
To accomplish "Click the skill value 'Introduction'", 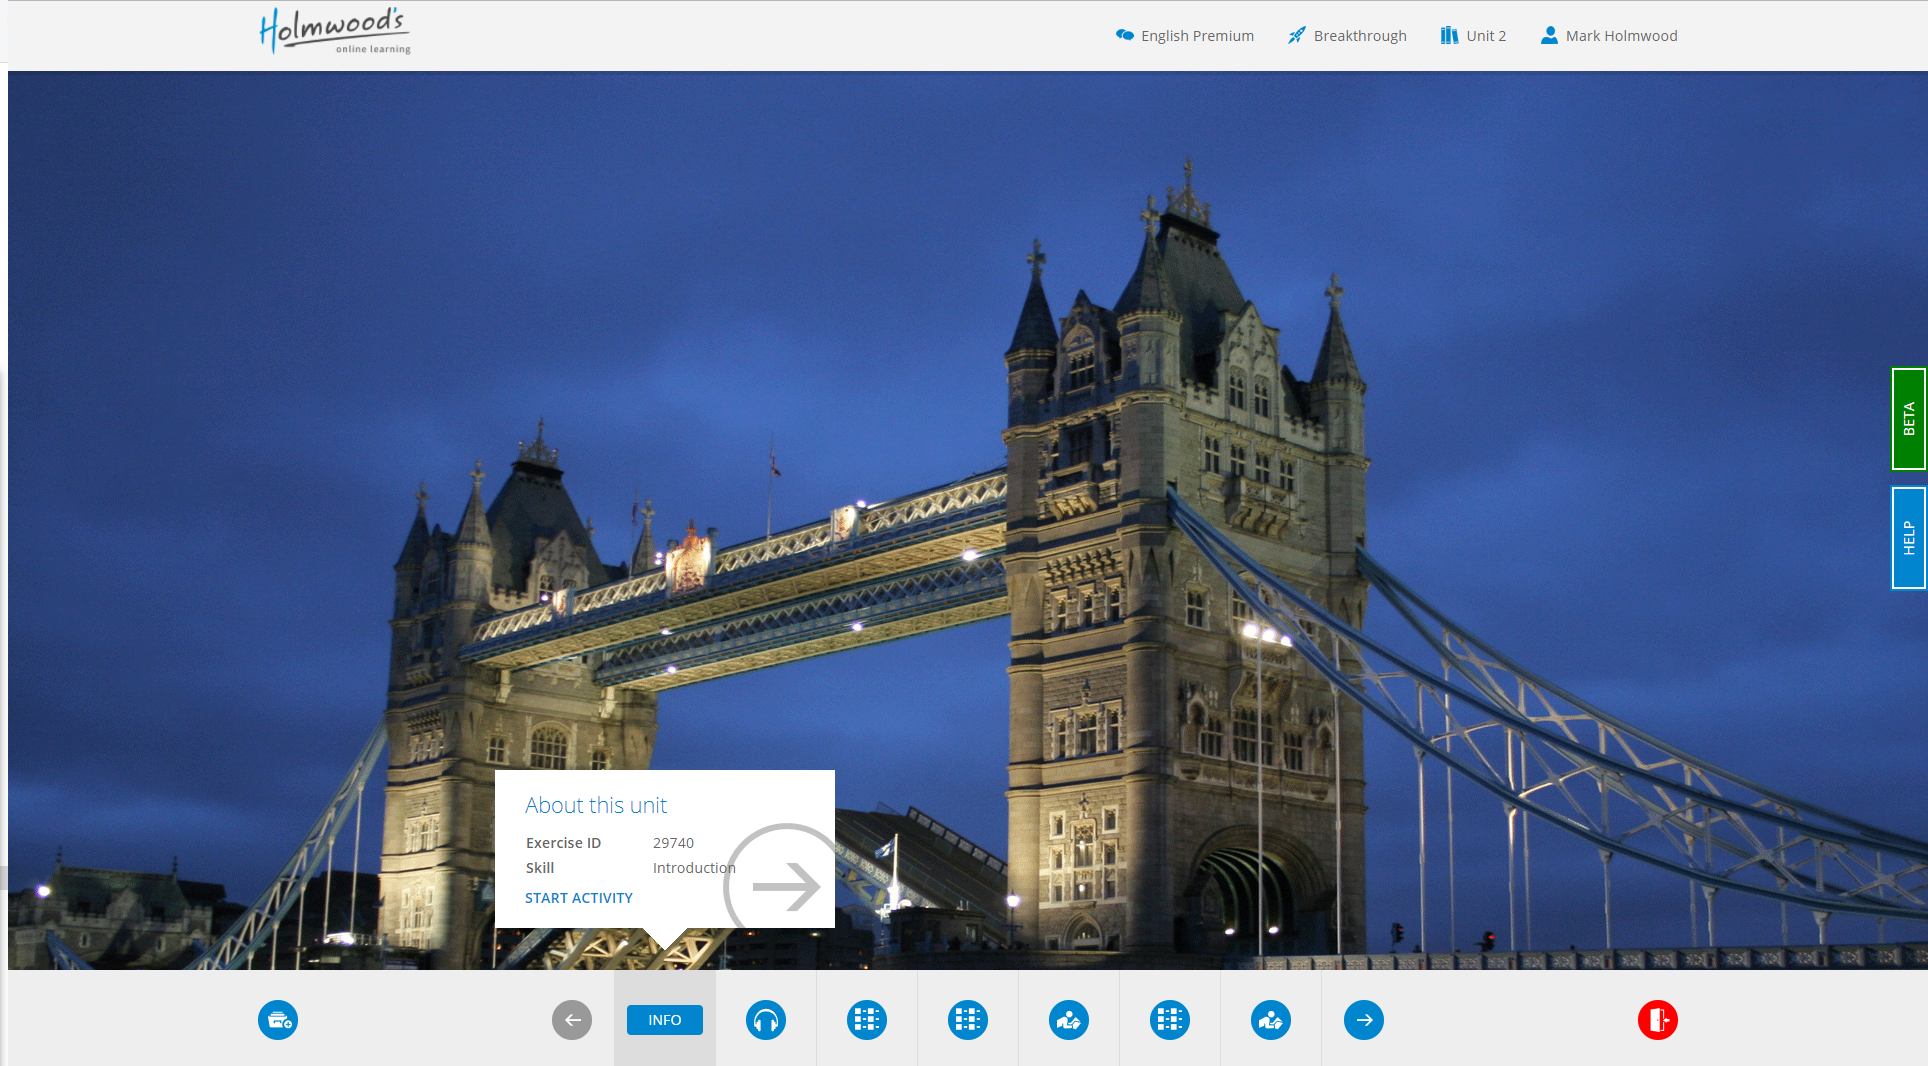I will coord(694,868).
